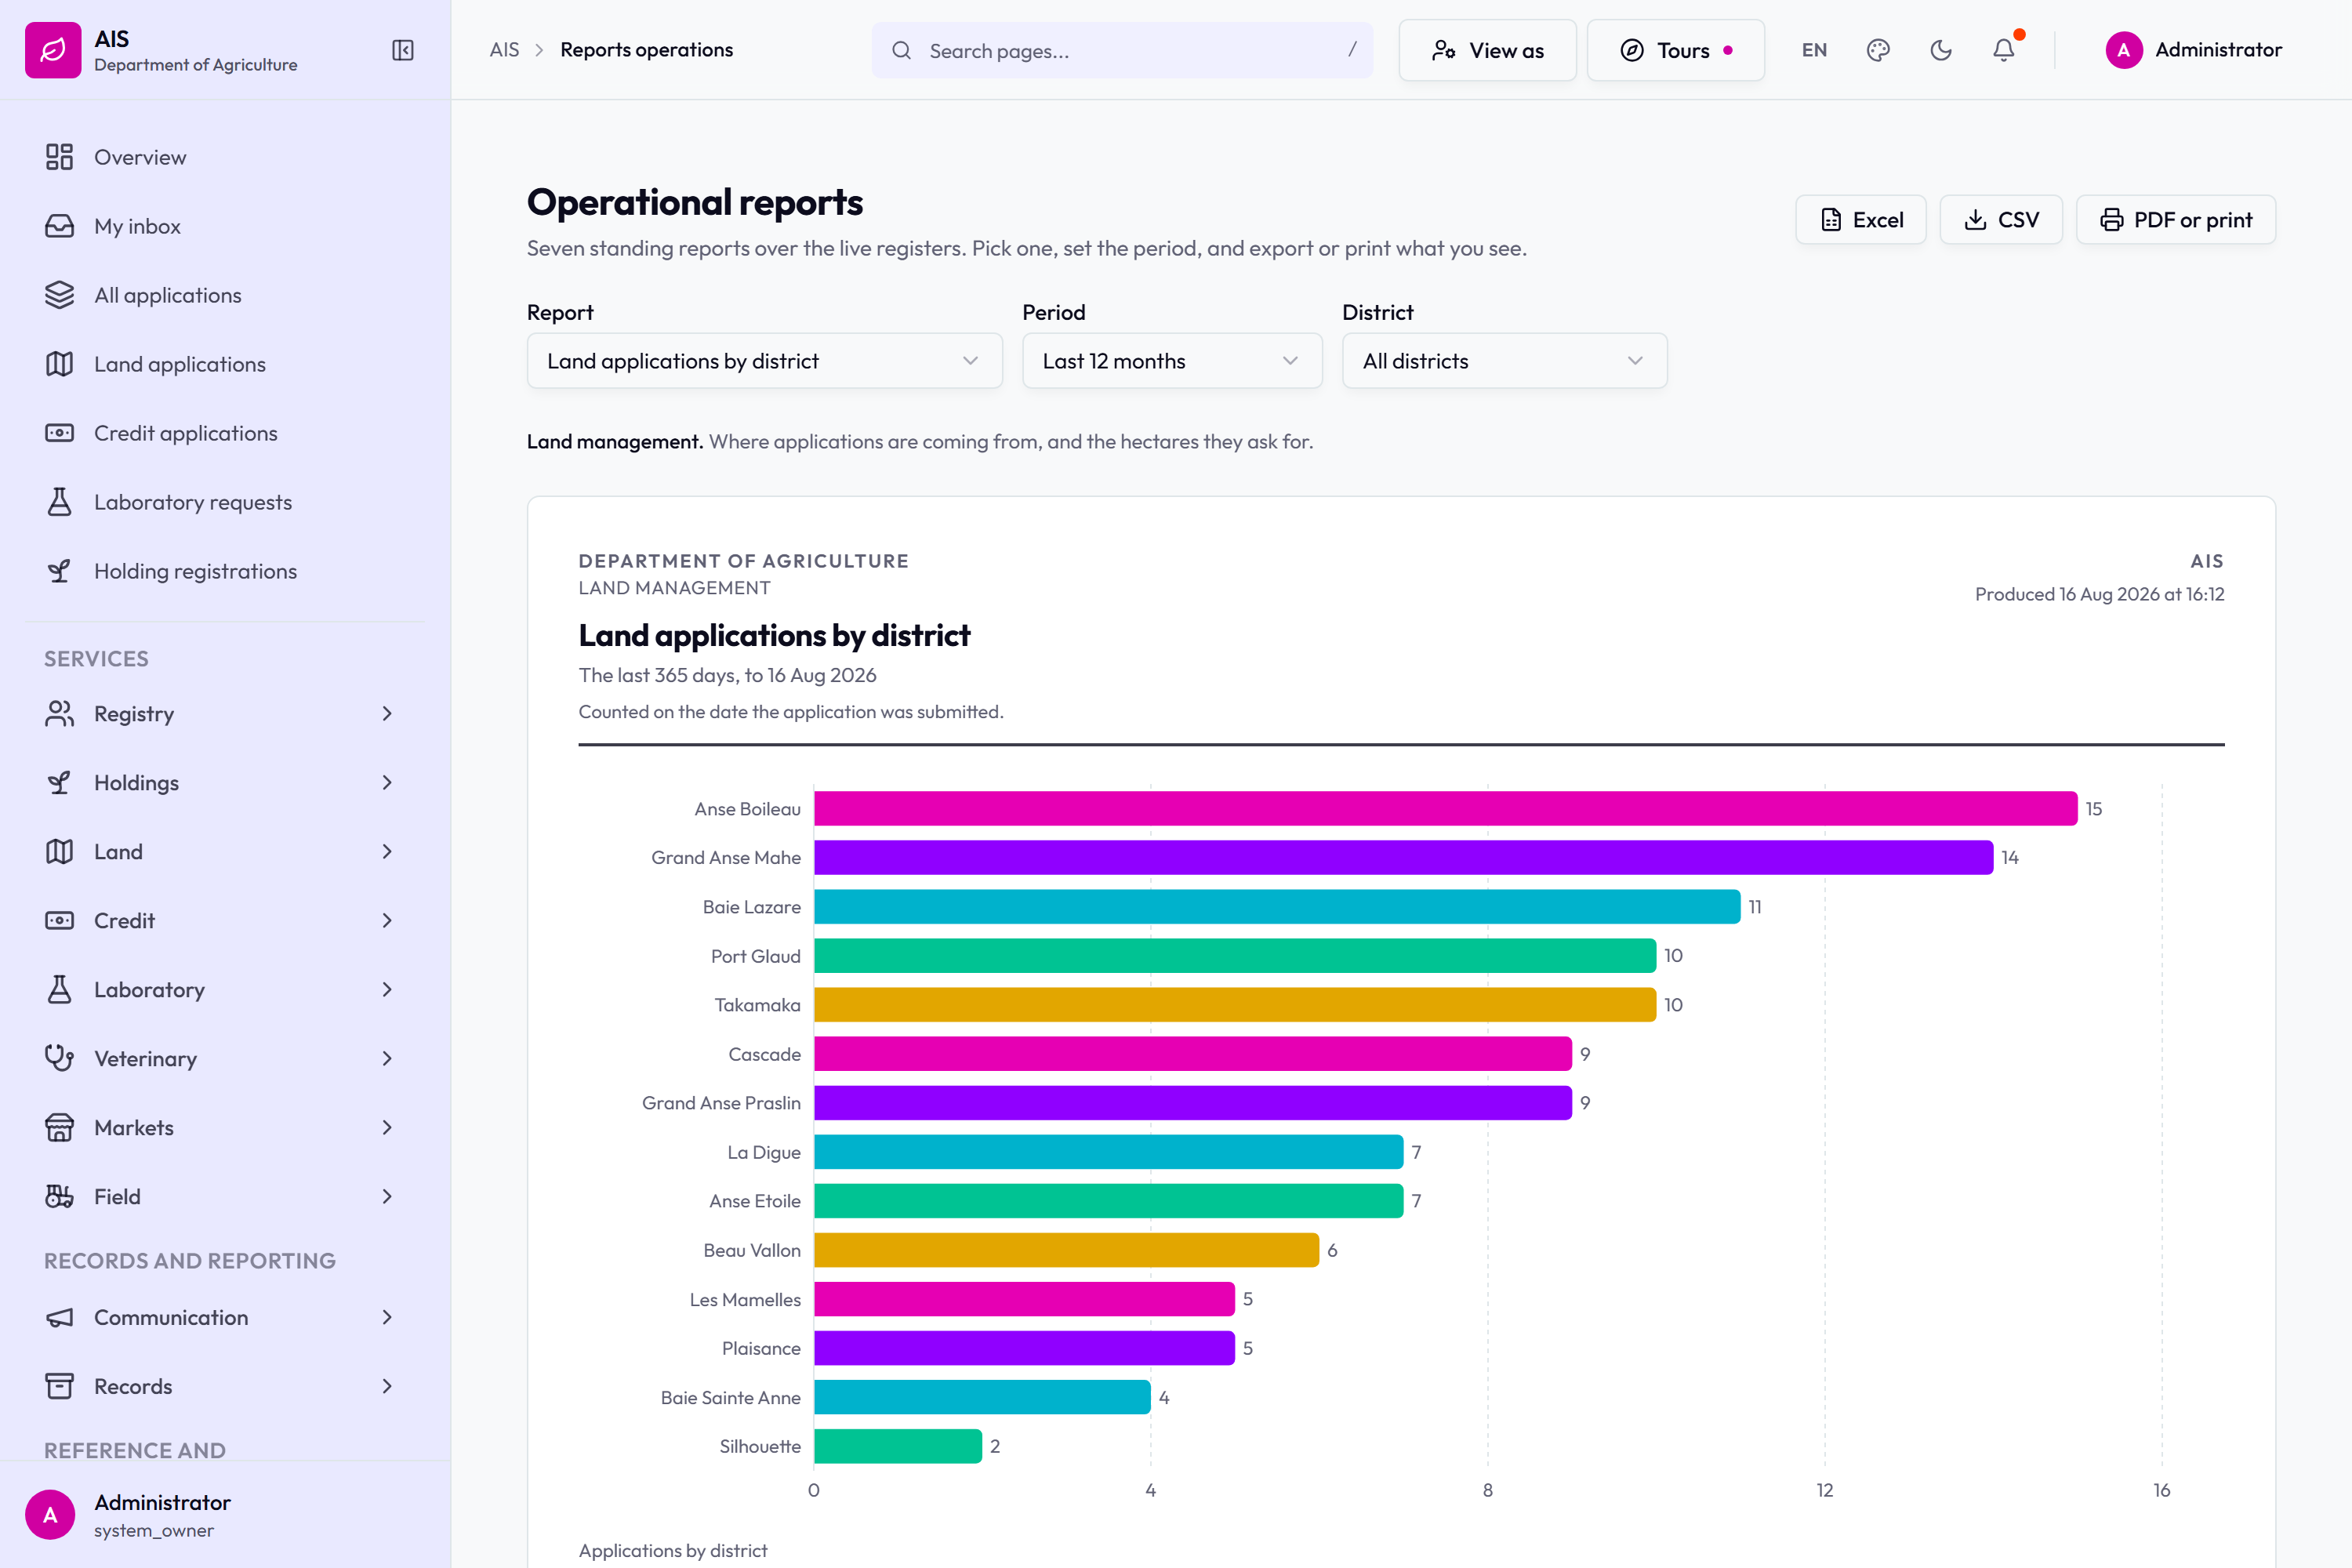Focus the Search pages field
This screenshot has height=1568, width=2352.
coord(1122,50)
